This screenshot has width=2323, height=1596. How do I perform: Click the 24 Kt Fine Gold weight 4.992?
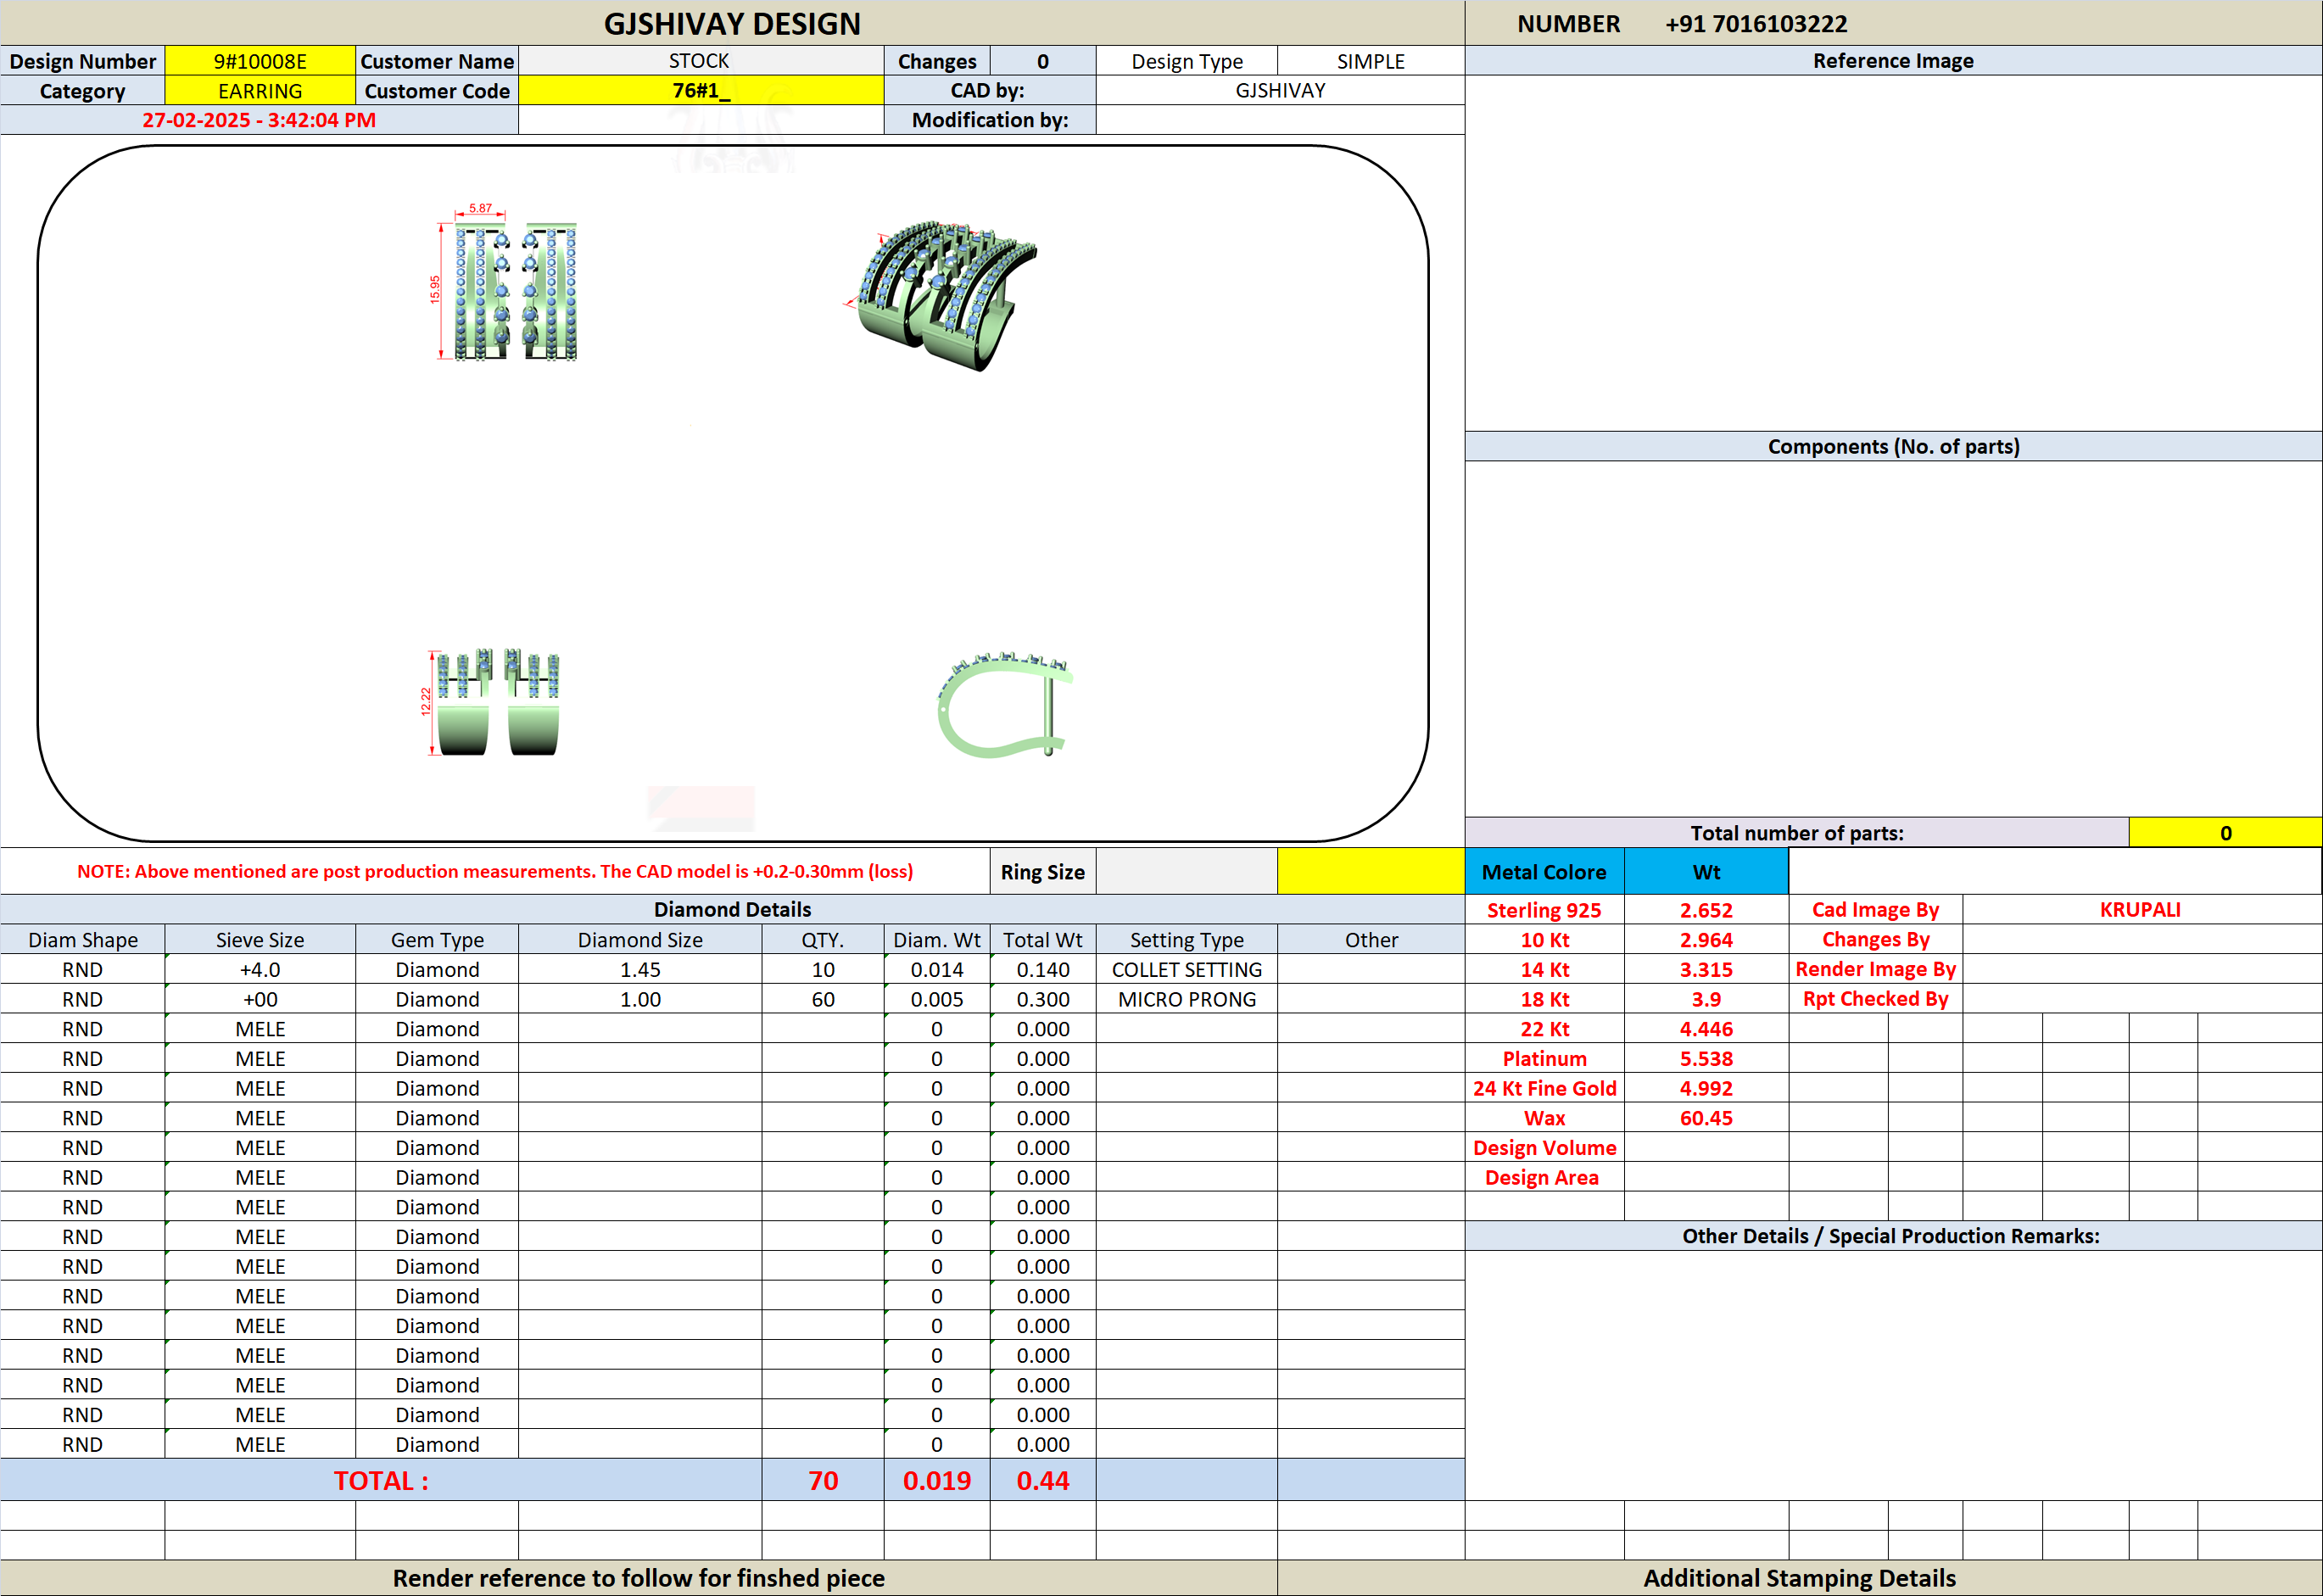pos(1706,1088)
